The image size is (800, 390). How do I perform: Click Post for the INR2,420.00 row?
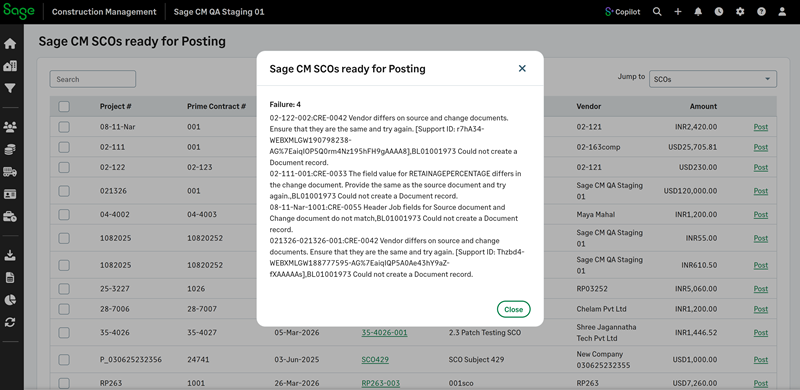760,127
